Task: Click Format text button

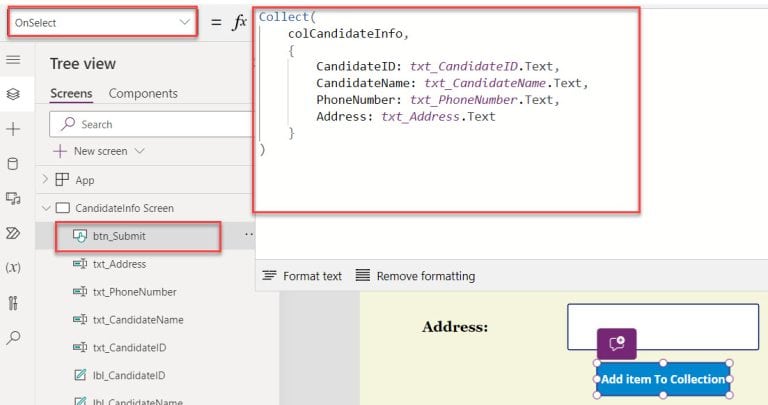Action: coord(302,276)
